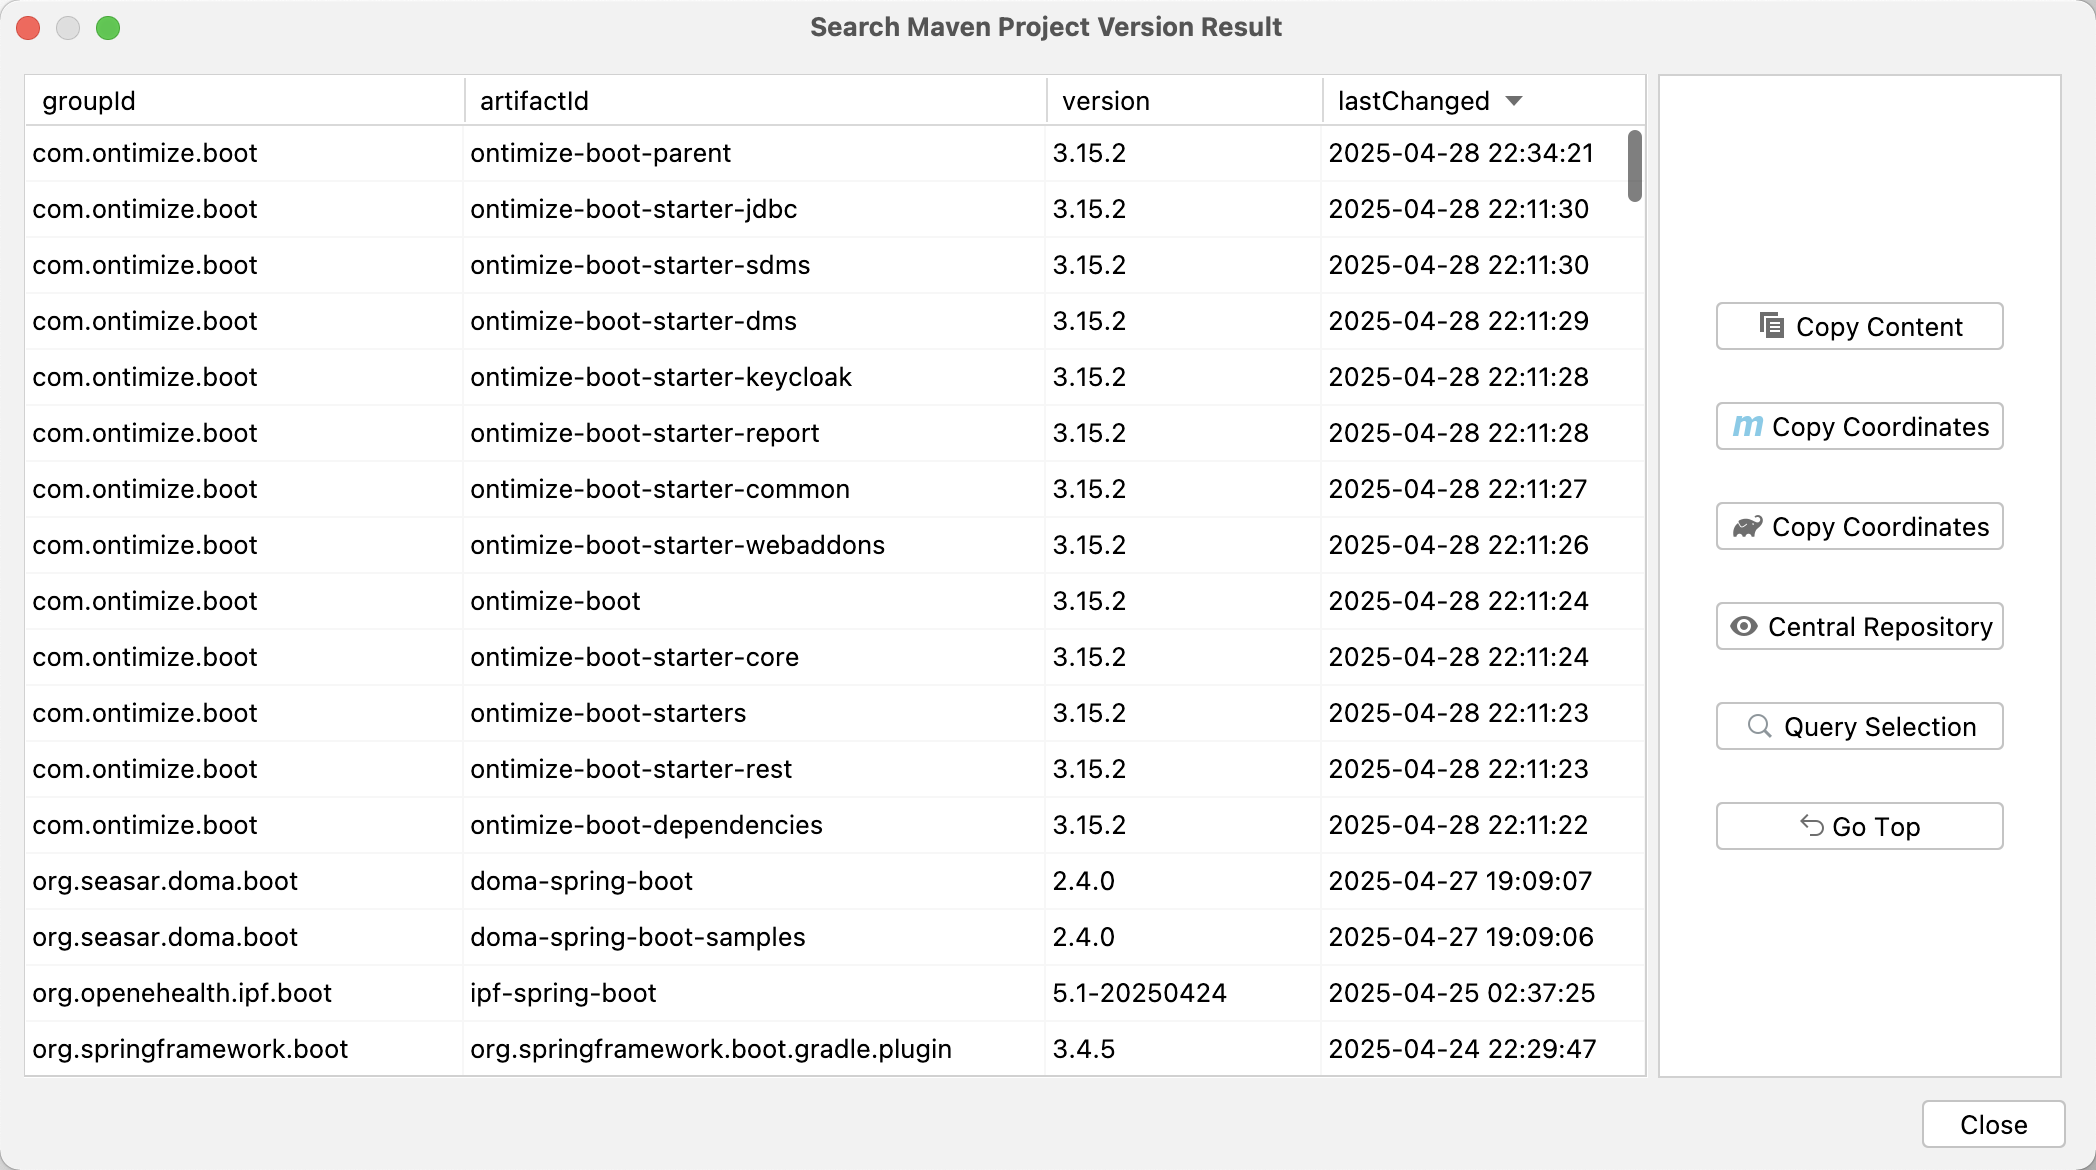Screen dimensions: 2096x1170
Task: Select the ontimize-boot artifact cell
Action: tap(755, 601)
